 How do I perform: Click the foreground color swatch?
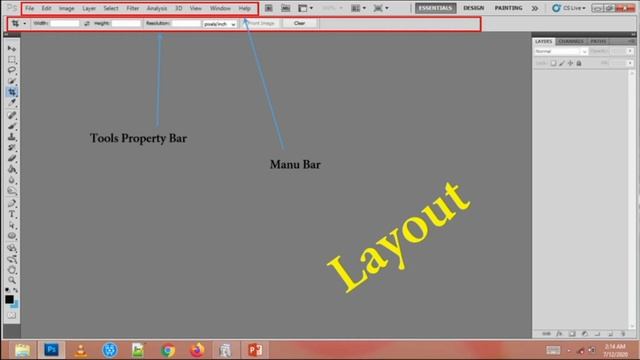point(9,300)
